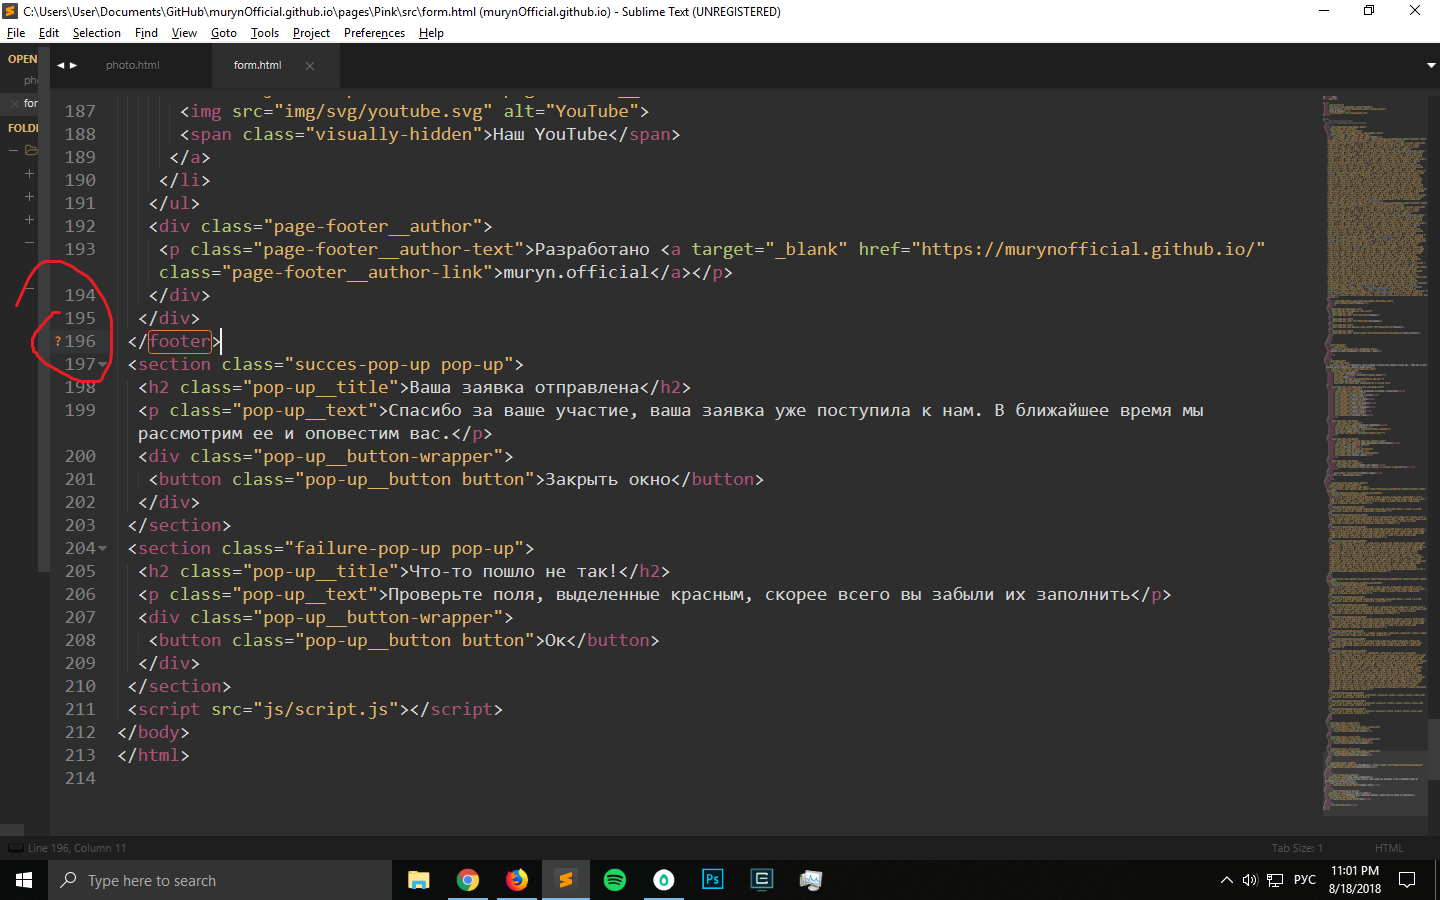Open Spotify from the taskbar
This screenshot has width=1440, height=900.
(x=615, y=880)
